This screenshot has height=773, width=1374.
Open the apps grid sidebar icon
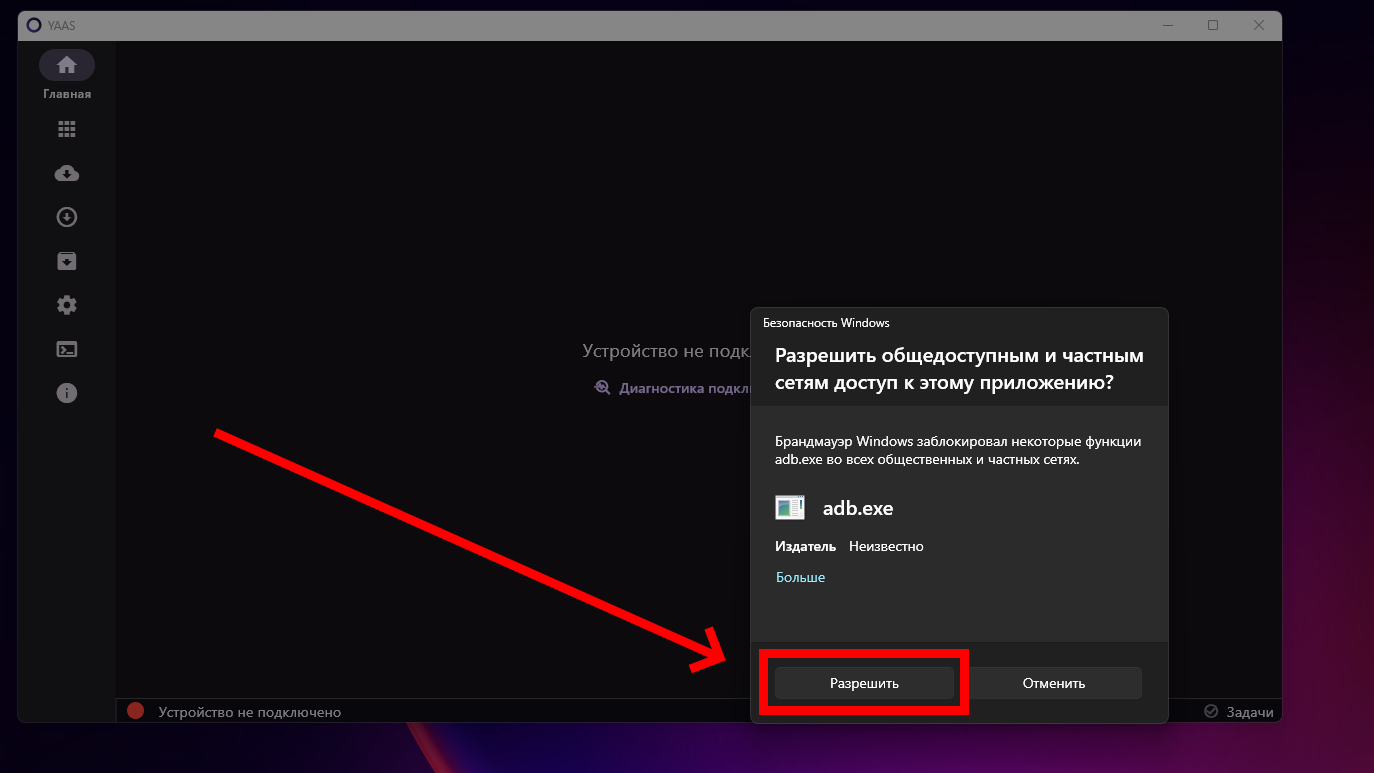67,129
